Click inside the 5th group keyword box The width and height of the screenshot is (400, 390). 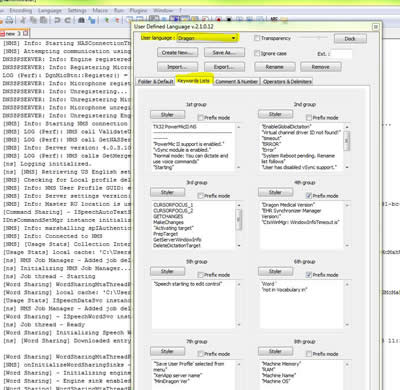[x=194, y=304]
